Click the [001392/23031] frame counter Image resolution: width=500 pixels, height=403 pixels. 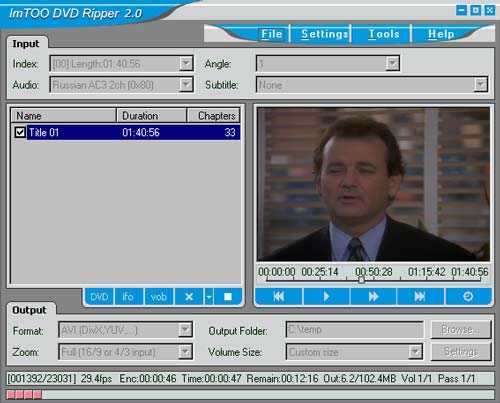click(42, 379)
